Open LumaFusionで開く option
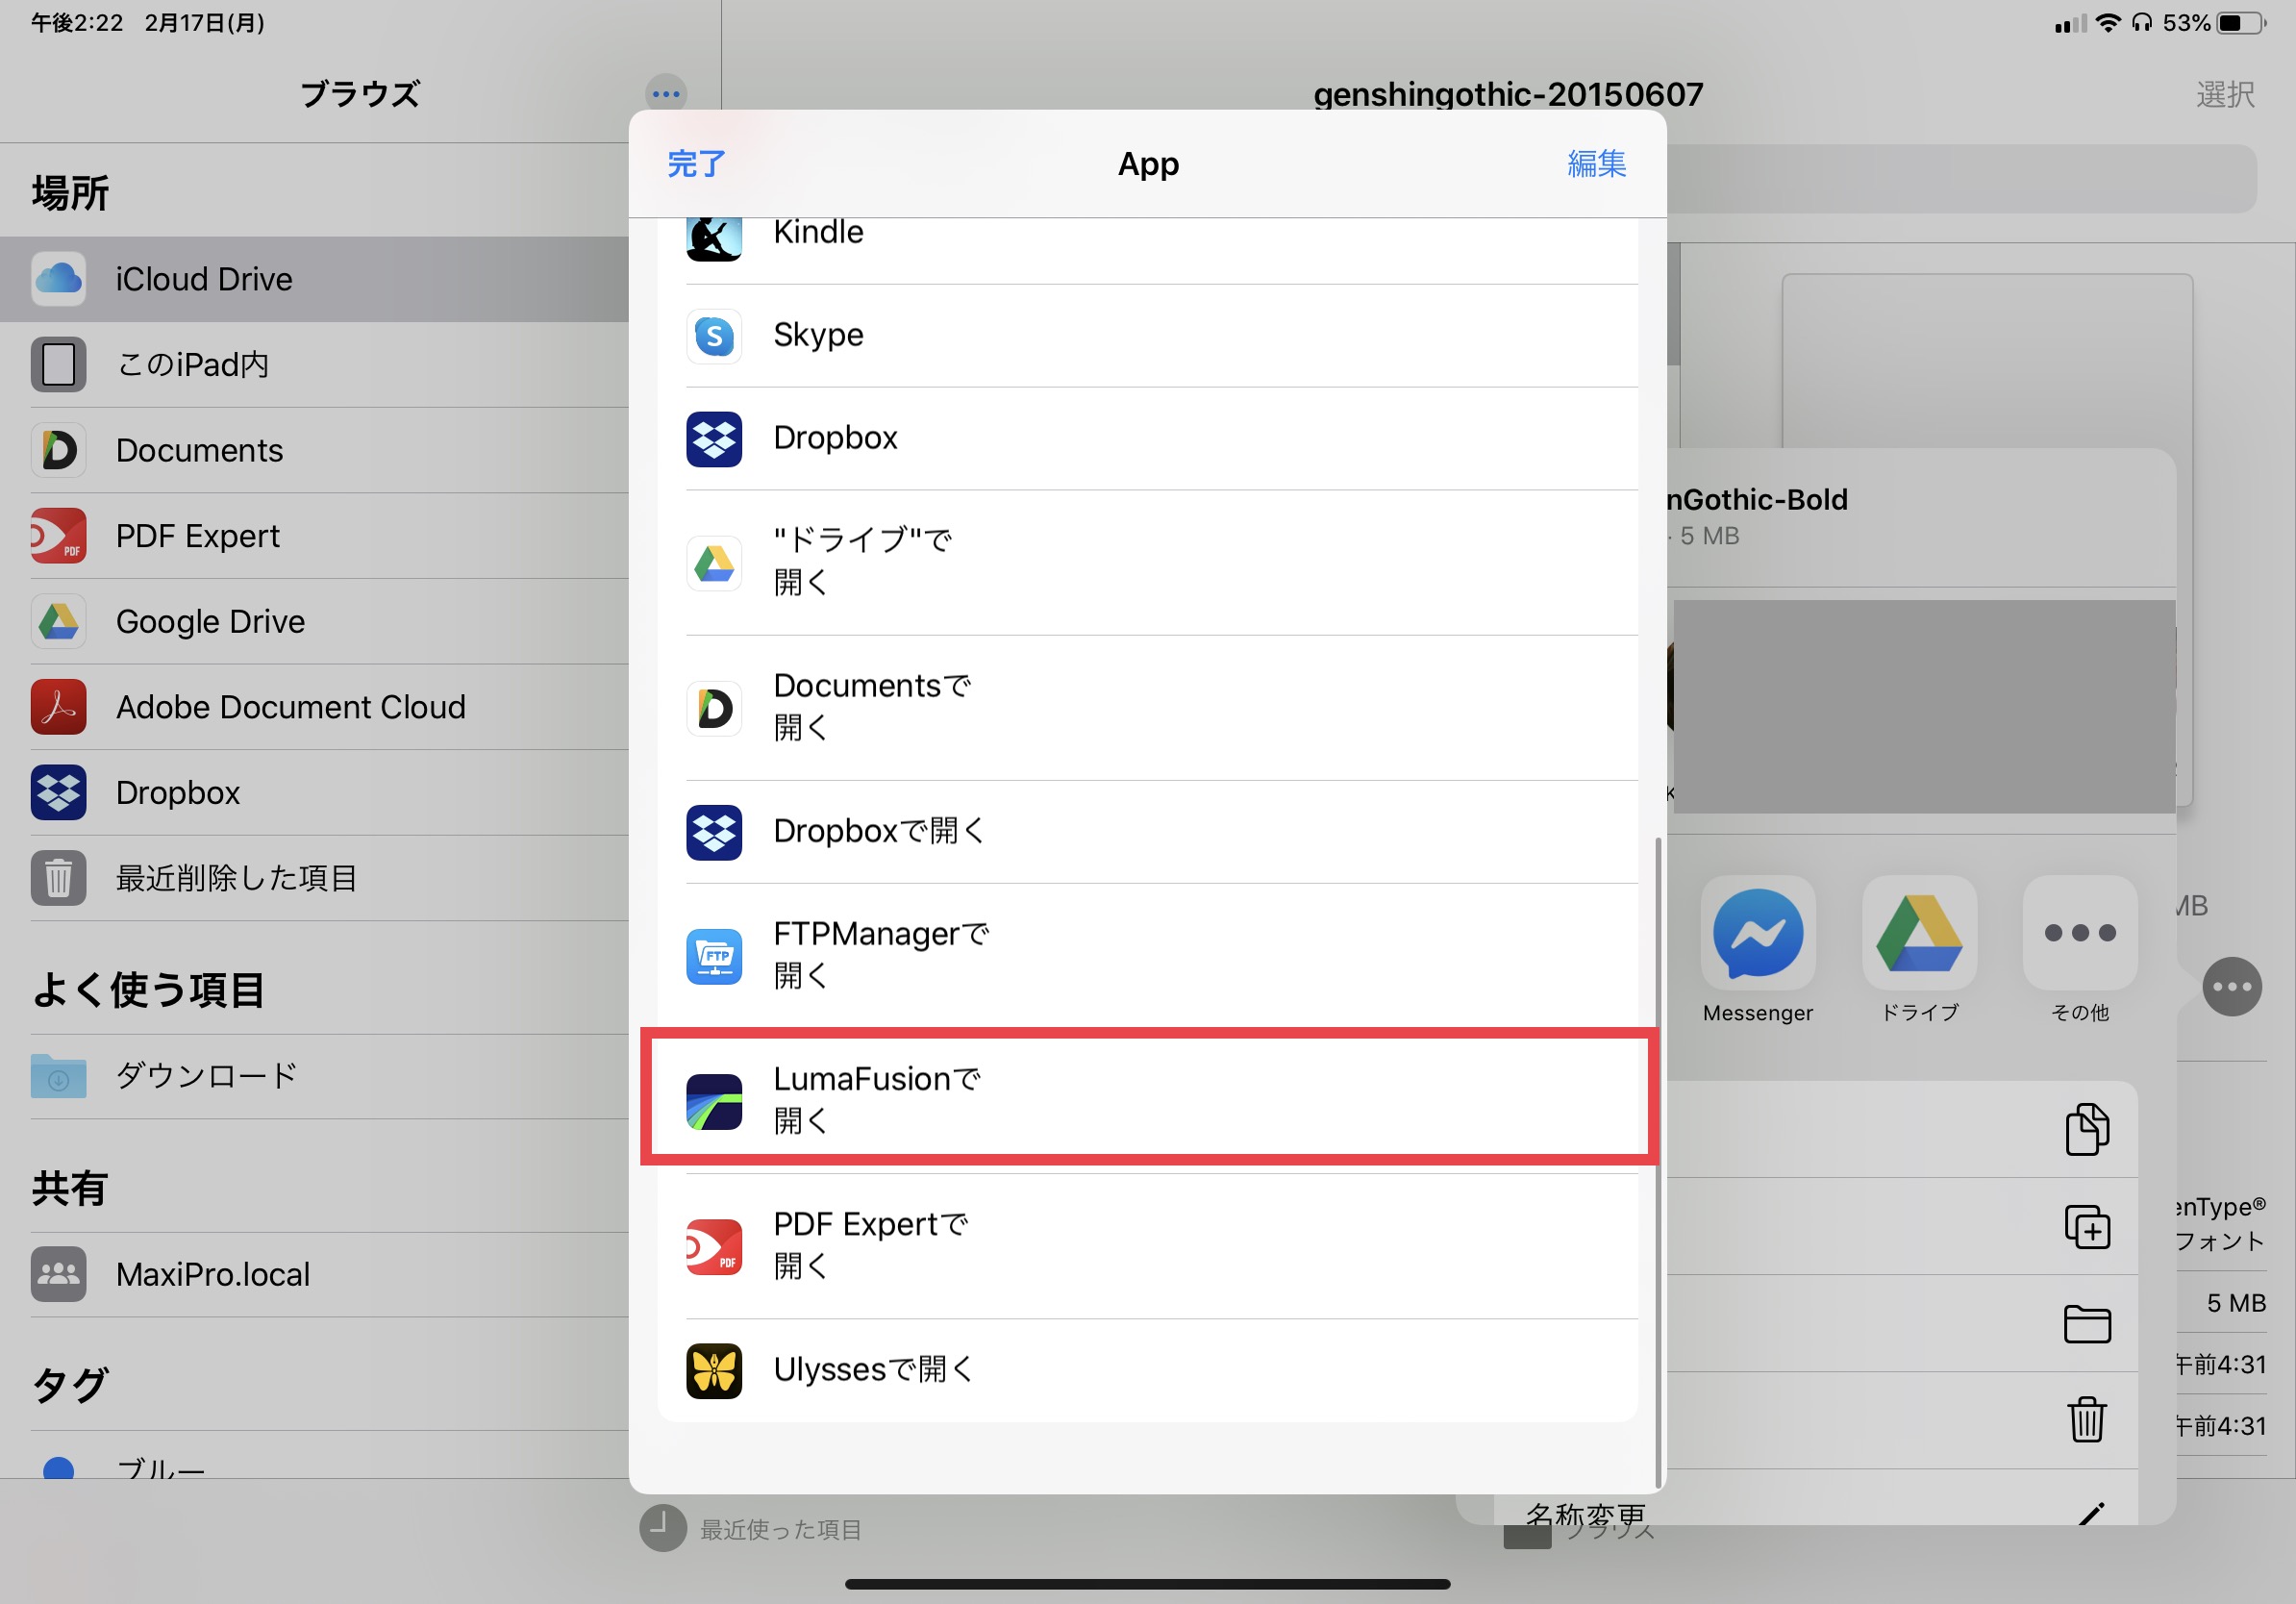 (1146, 1100)
